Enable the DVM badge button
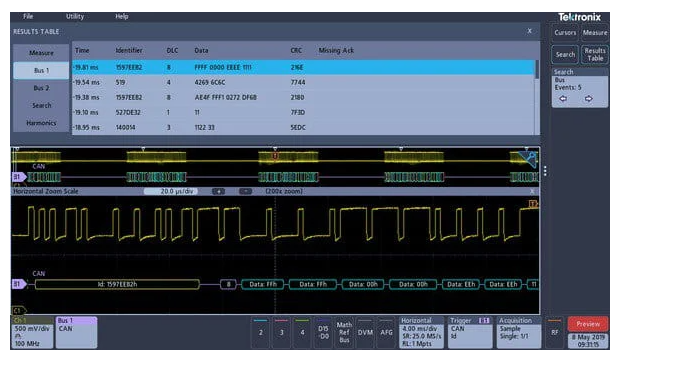 [365, 332]
